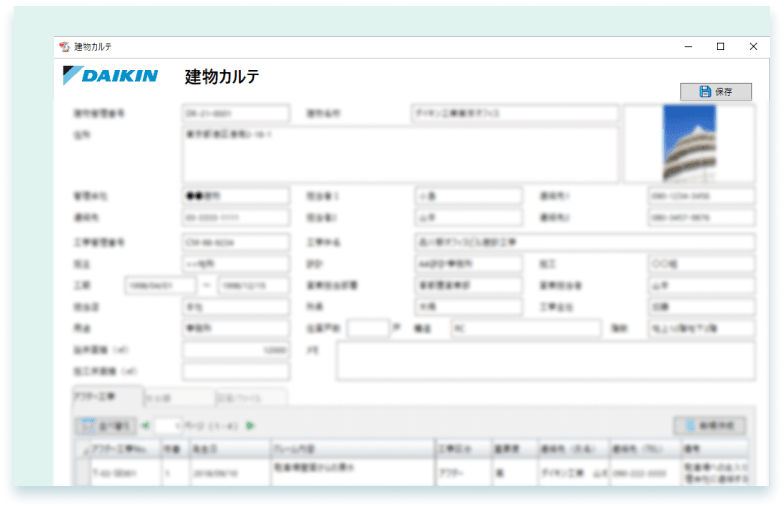The width and height of the screenshot is (784, 508).
Task: Click the construction project name field
Action: (x=584, y=242)
